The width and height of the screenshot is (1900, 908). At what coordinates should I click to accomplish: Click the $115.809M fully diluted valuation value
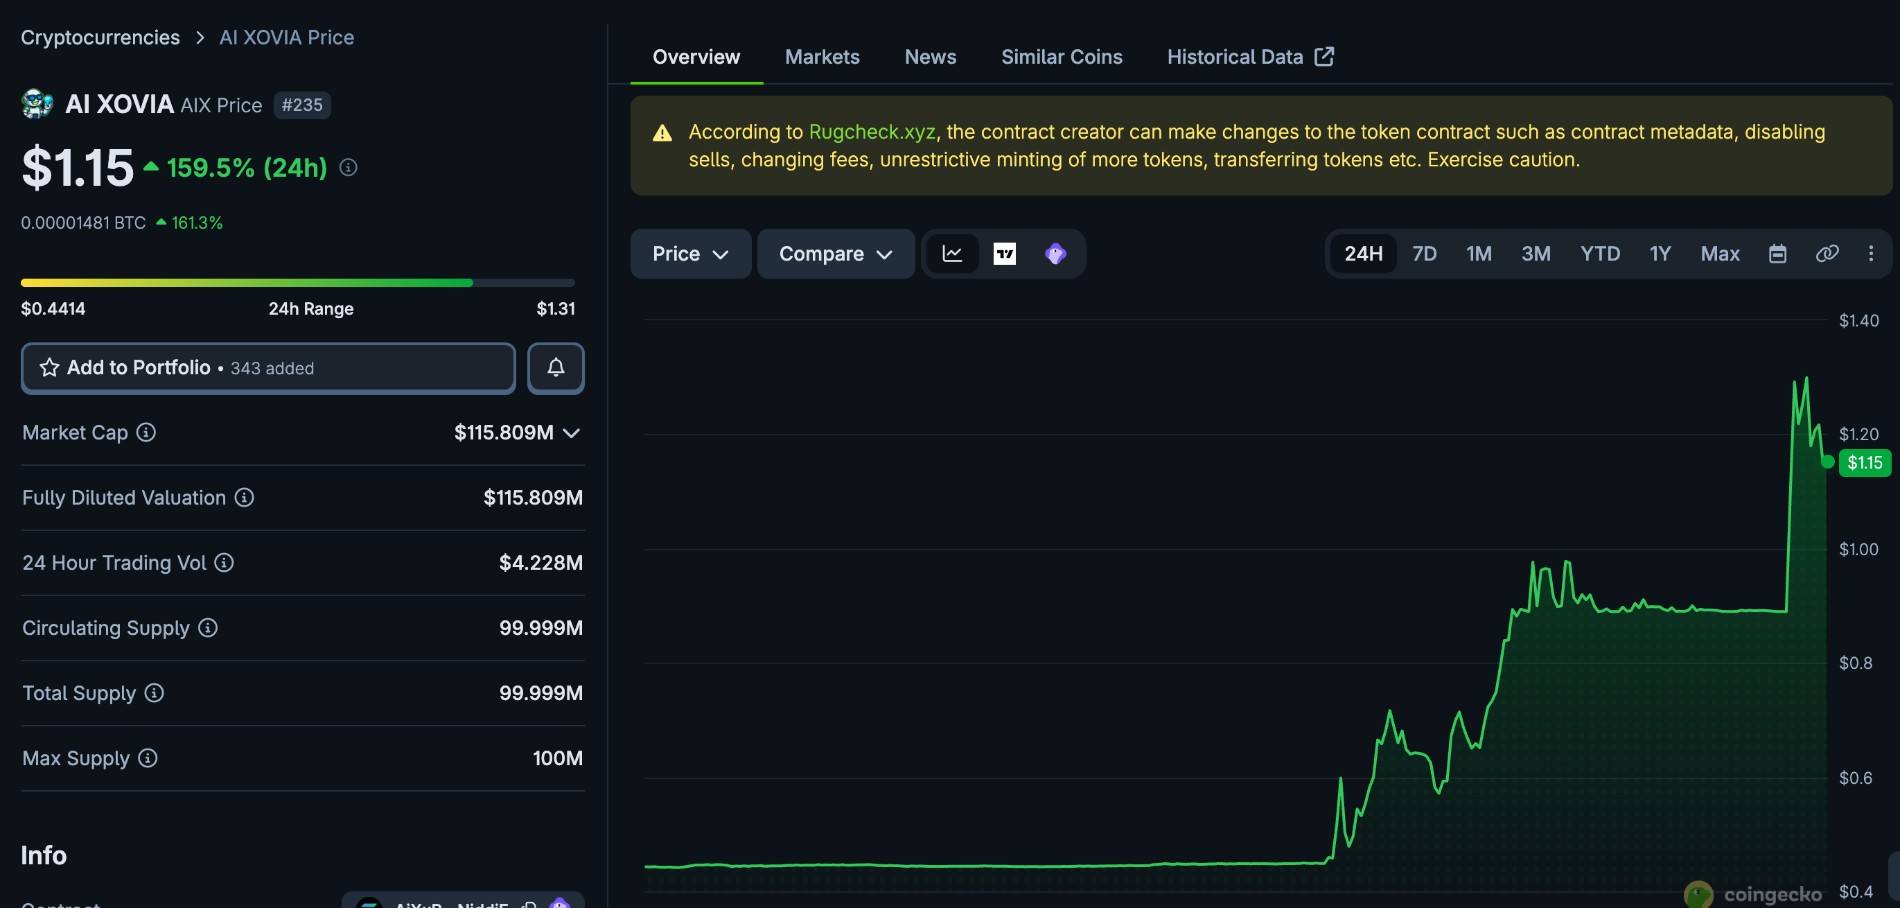click(x=533, y=498)
